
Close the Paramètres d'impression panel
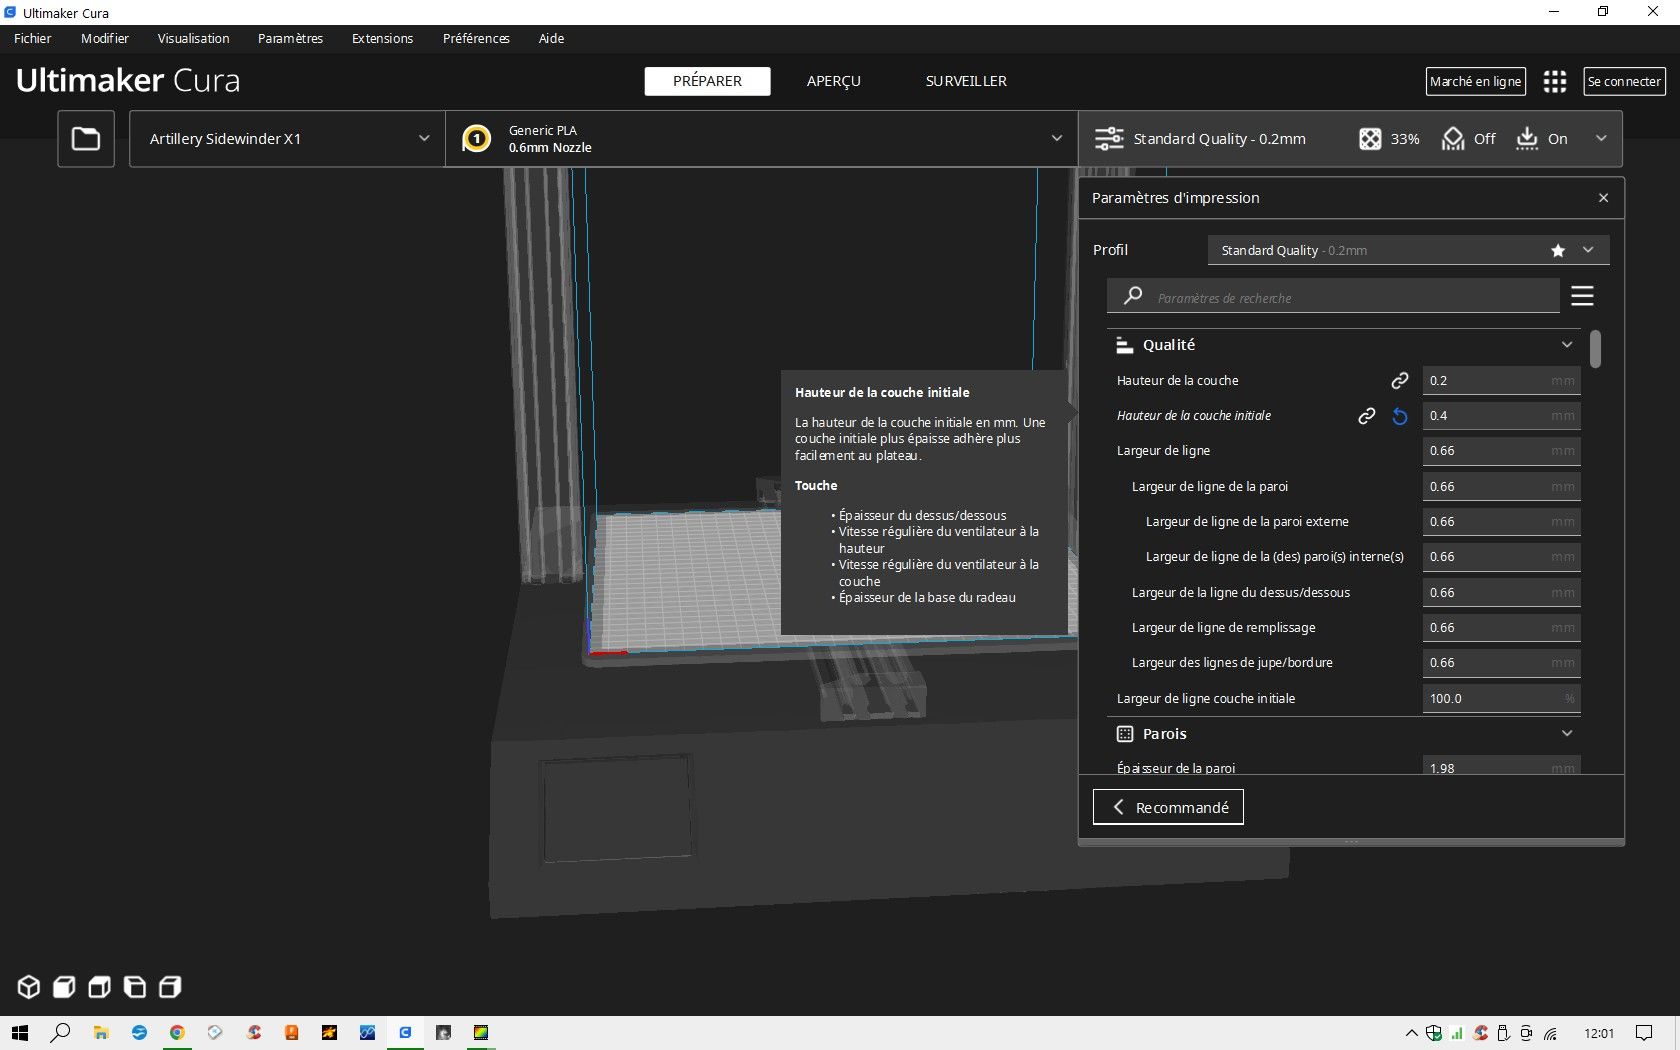click(1603, 198)
